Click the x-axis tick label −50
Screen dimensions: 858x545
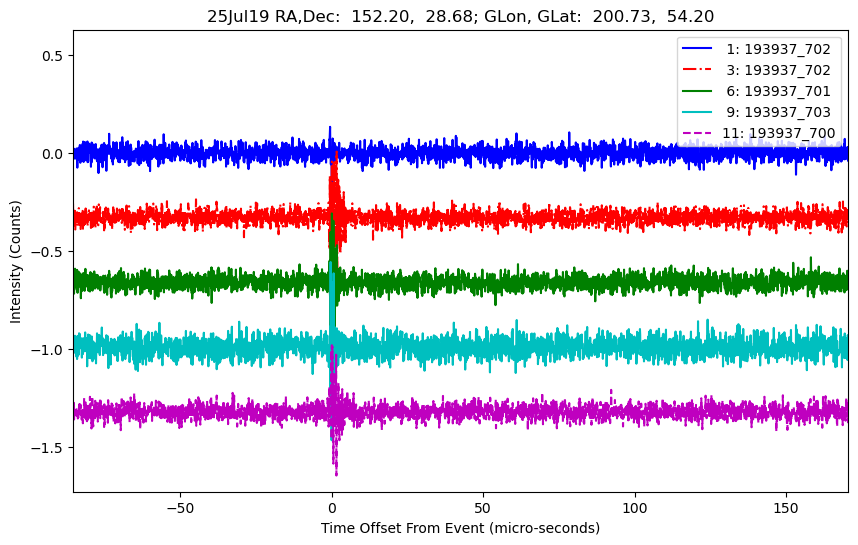tap(180, 506)
